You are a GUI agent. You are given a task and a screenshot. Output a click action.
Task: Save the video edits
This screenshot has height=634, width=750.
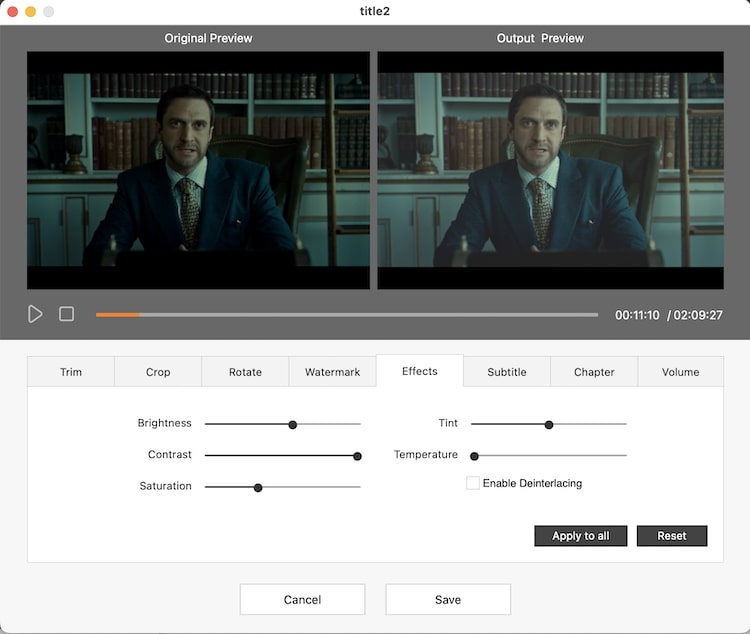[448, 600]
